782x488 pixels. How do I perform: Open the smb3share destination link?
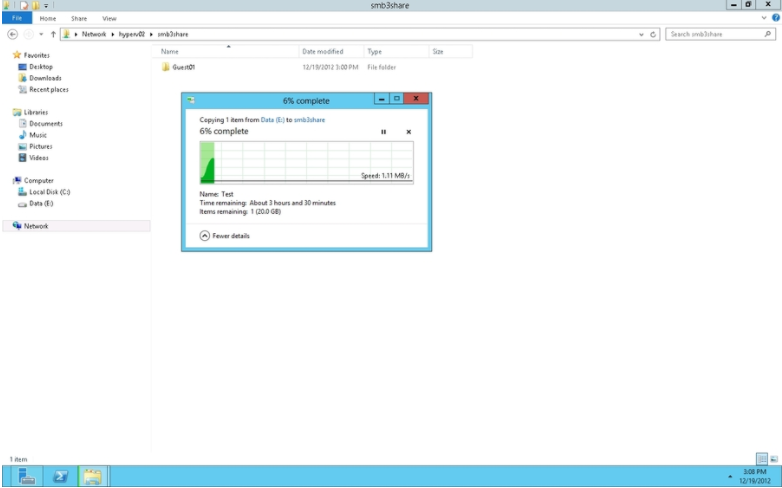tap(309, 120)
